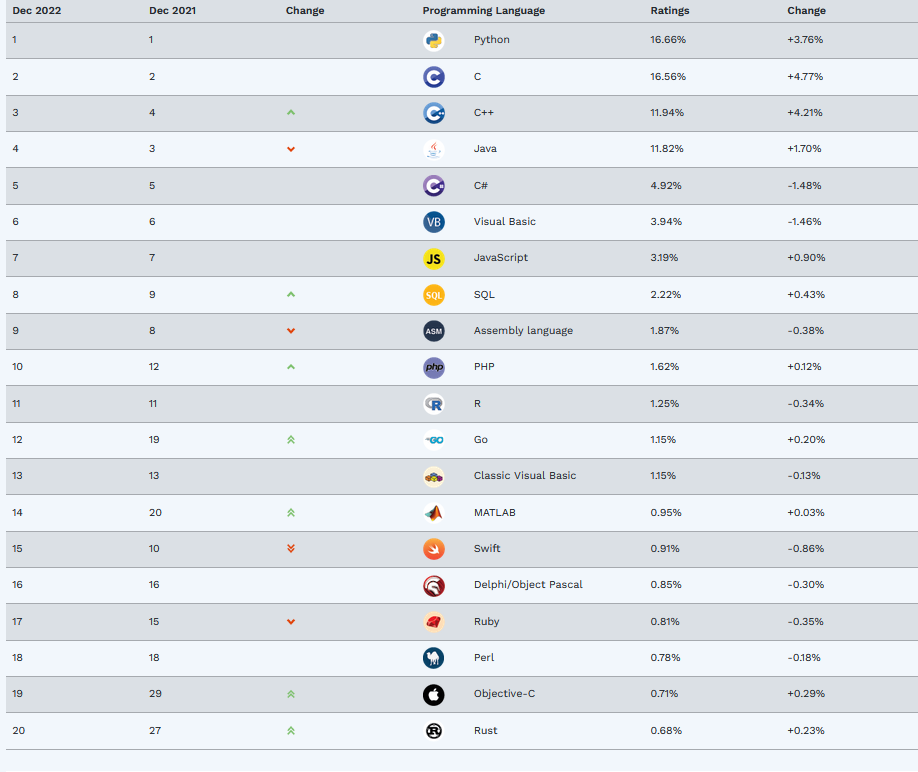Click the C++ language logo
This screenshot has width=918, height=772.
[x=433, y=113]
